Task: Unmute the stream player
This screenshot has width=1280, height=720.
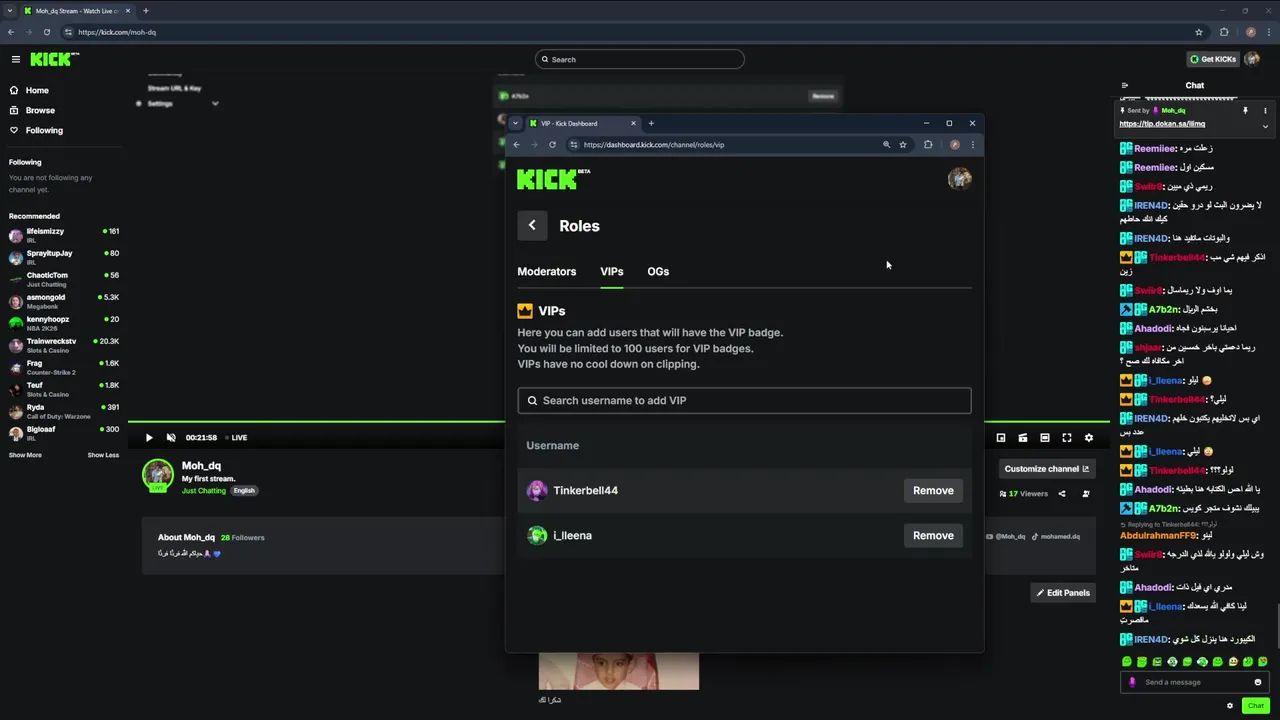Action: 171,437
